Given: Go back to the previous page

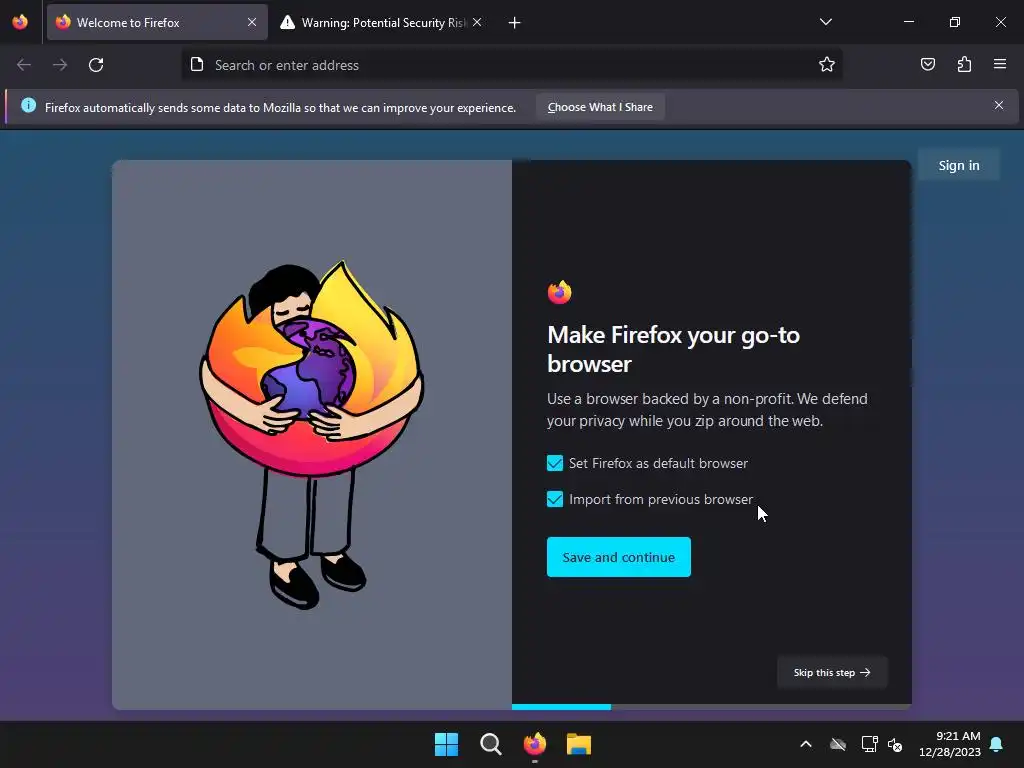Looking at the screenshot, I should [x=24, y=65].
